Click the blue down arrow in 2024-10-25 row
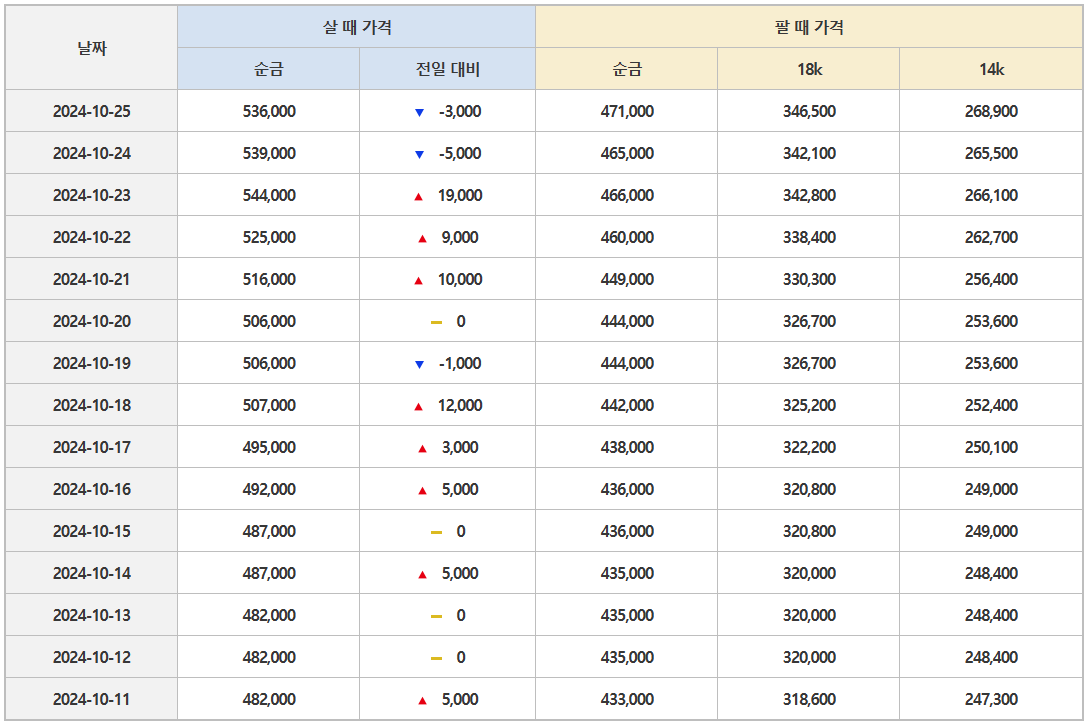 [x=419, y=113]
